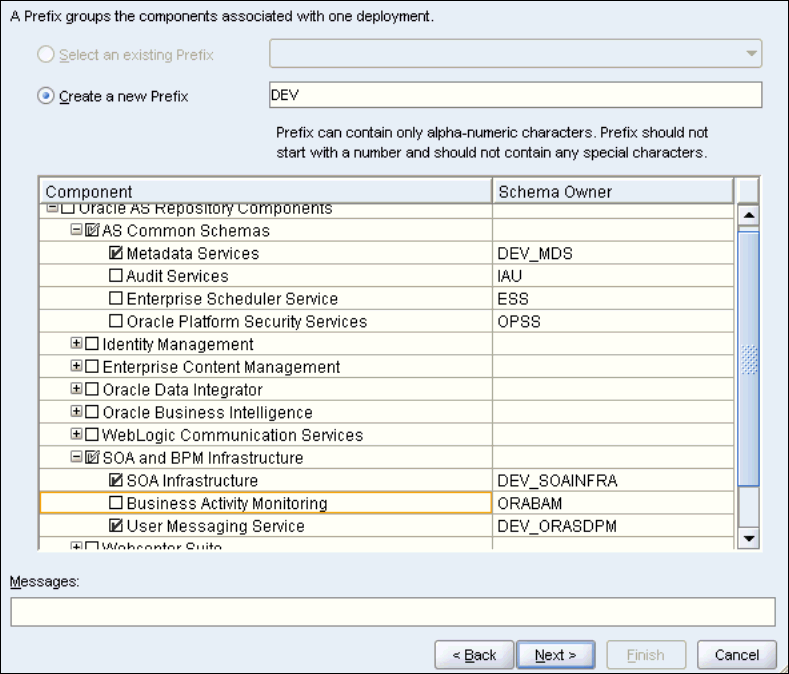Expand the Oracle Data Integrator node

click(x=76, y=390)
